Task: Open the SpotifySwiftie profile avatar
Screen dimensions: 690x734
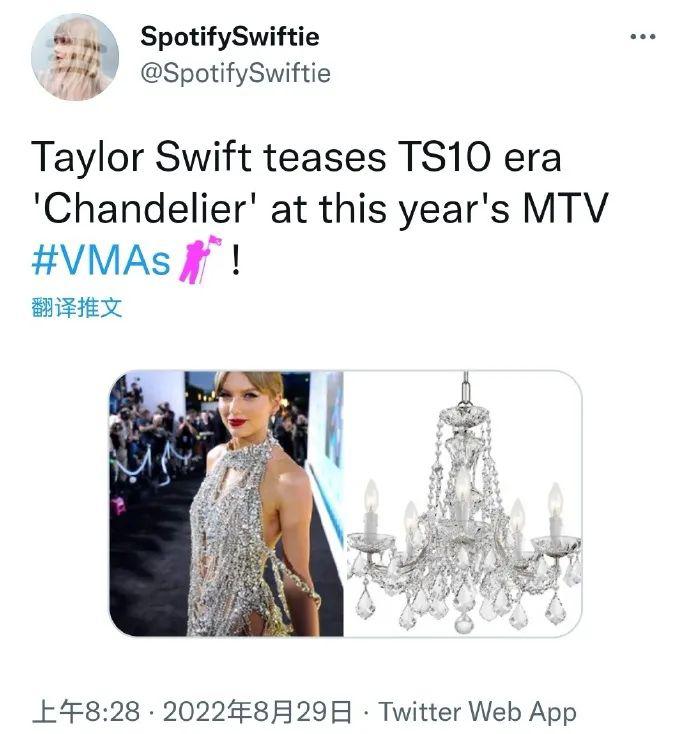Action: pos(75,57)
